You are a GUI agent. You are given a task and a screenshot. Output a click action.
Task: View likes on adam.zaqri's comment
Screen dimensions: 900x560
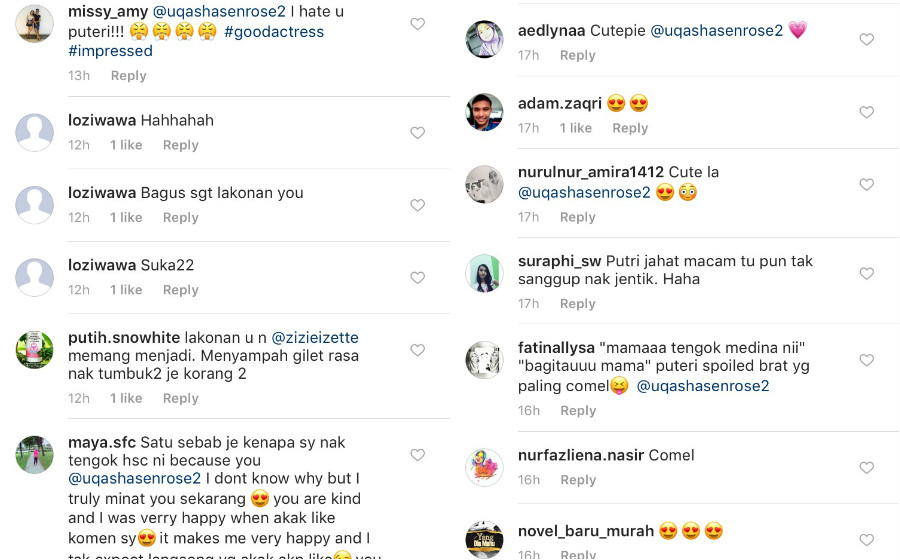pos(576,128)
